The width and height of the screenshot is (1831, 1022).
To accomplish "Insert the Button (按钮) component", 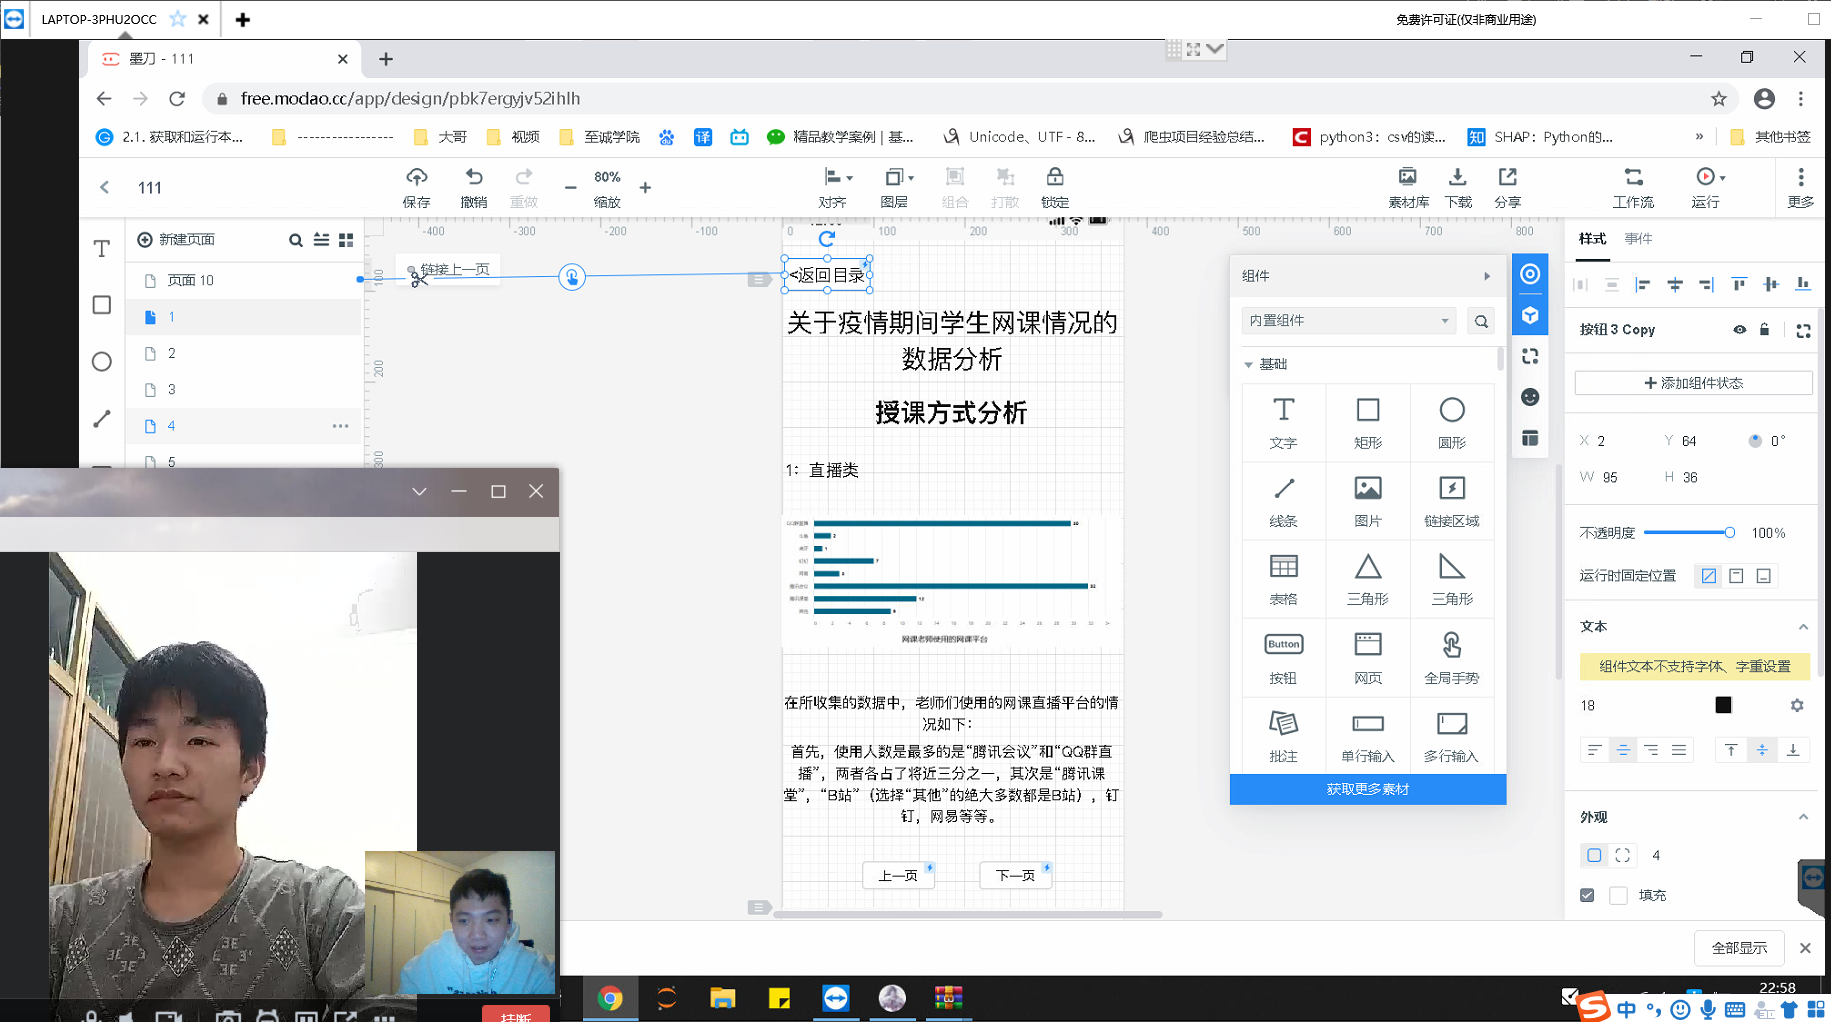I will pos(1283,657).
